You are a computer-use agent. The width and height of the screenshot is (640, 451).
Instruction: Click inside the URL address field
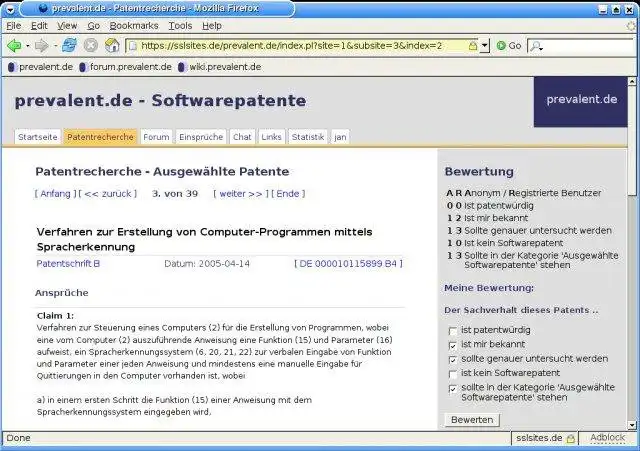(302, 46)
